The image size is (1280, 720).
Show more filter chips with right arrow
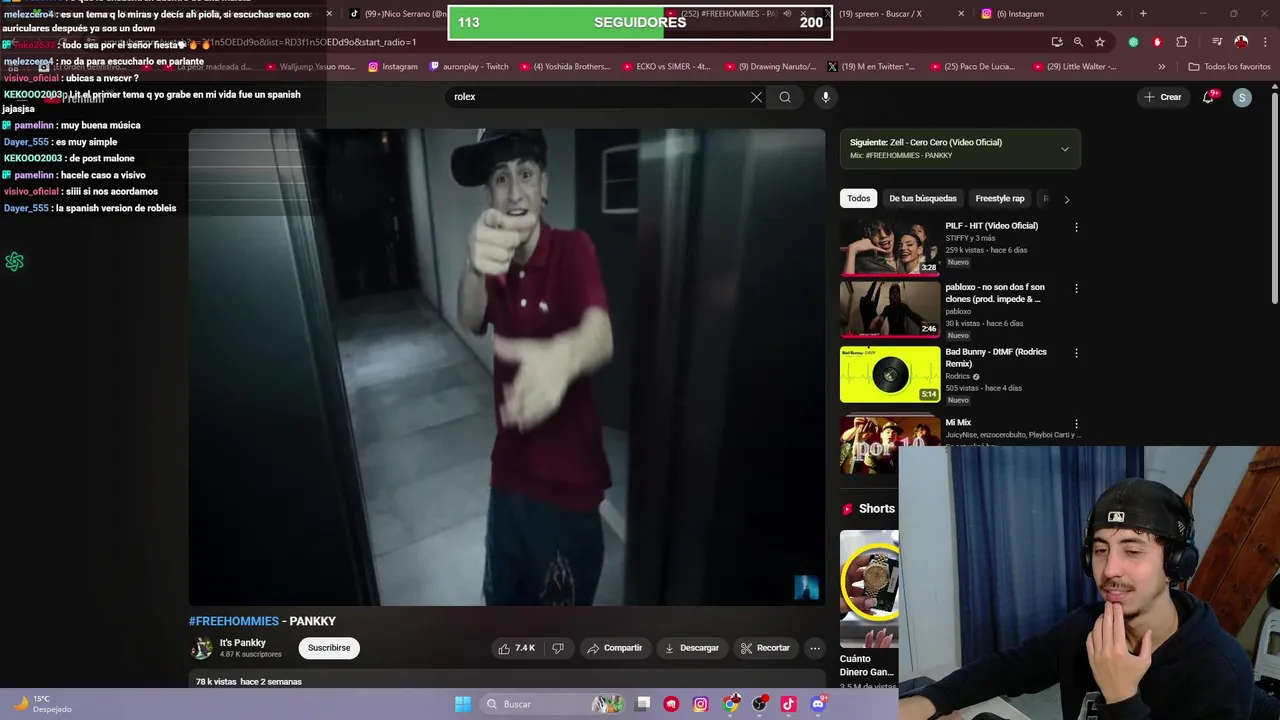pos(1066,199)
